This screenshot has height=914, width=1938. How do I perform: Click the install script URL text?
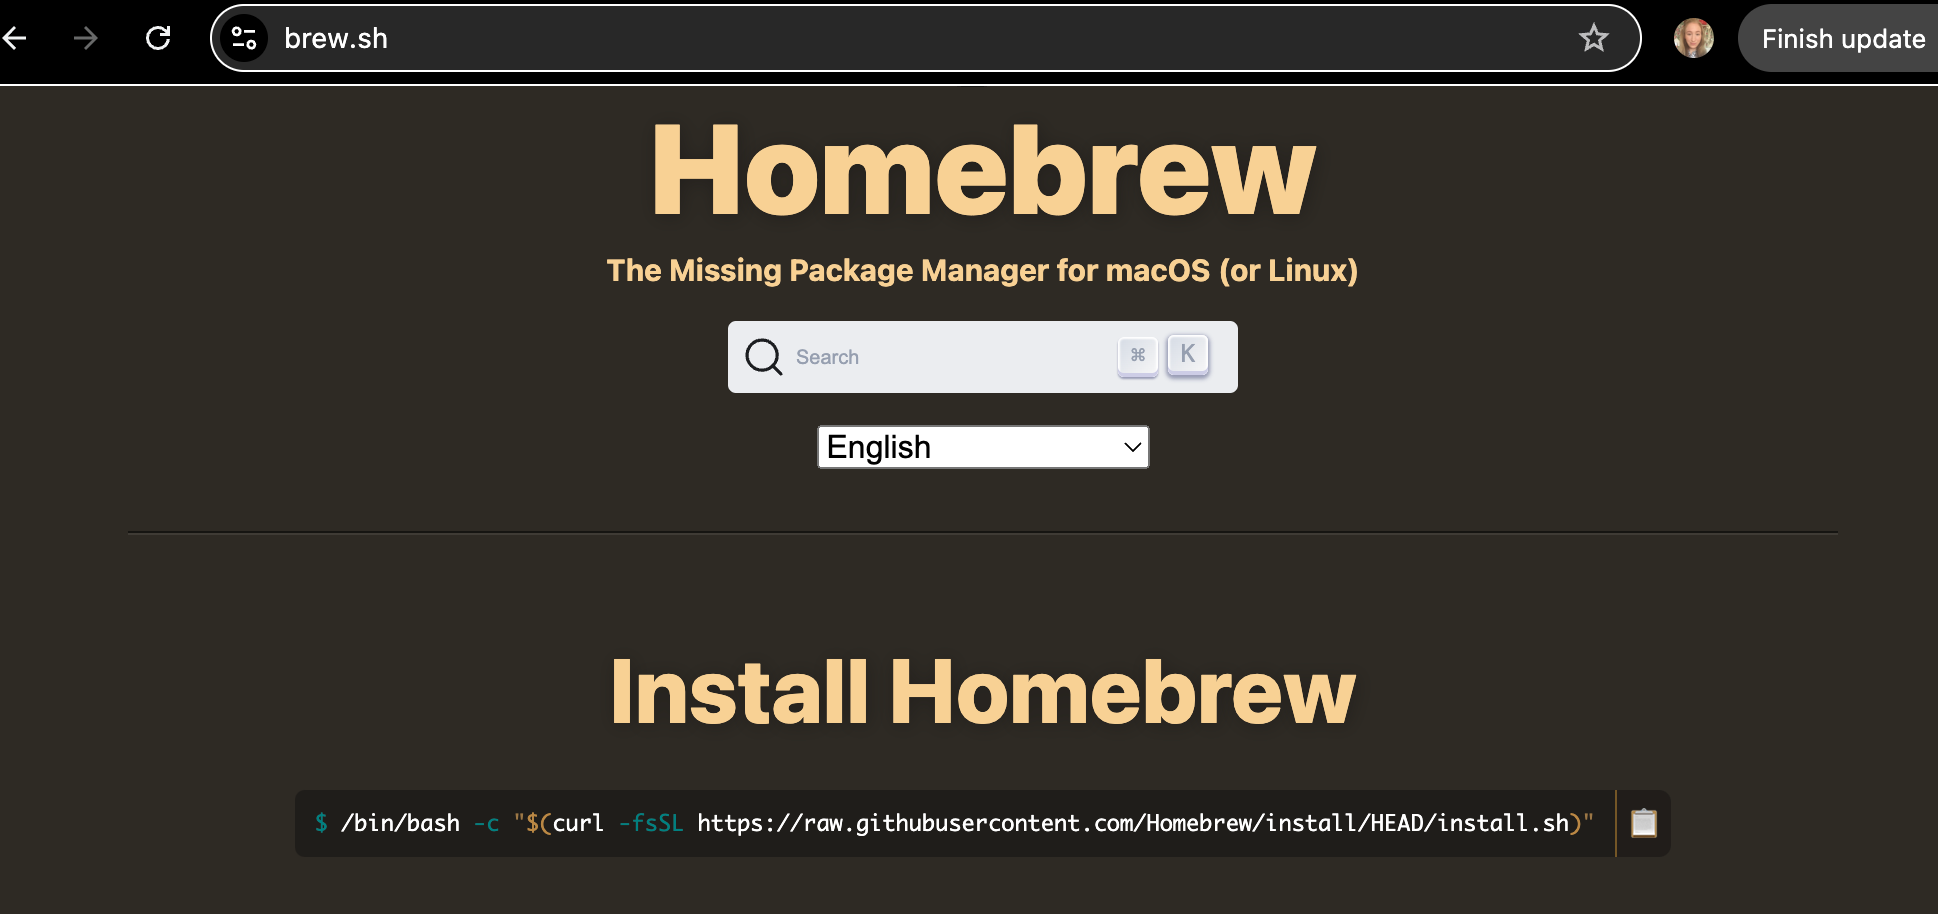pos(1133,823)
